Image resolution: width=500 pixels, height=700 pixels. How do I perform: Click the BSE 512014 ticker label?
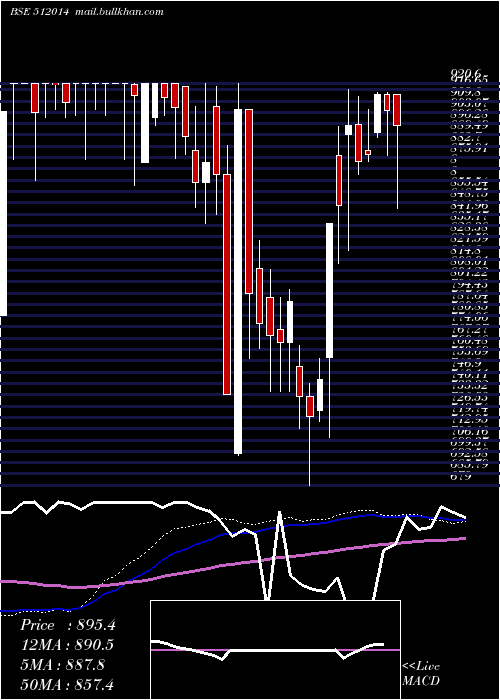39,12
